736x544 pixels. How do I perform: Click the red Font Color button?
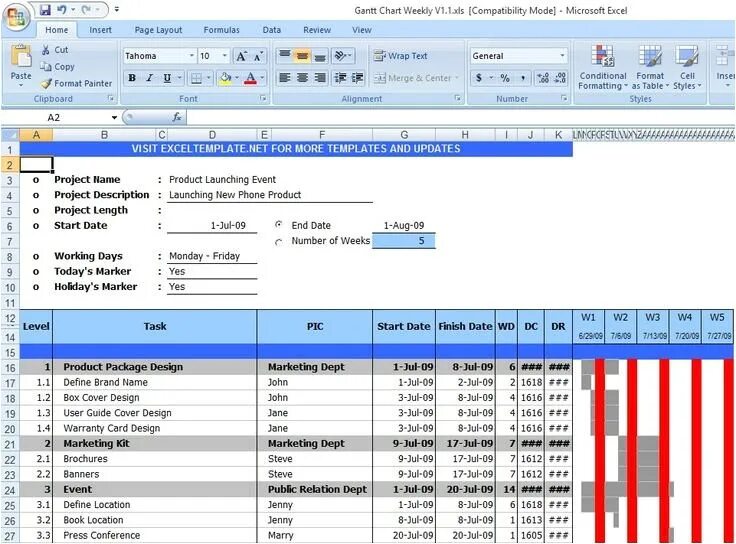click(x=251, y=78)
